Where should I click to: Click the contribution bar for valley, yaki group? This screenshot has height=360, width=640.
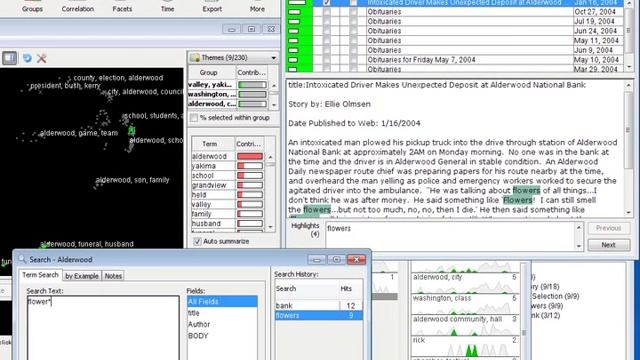click(252, 84)
